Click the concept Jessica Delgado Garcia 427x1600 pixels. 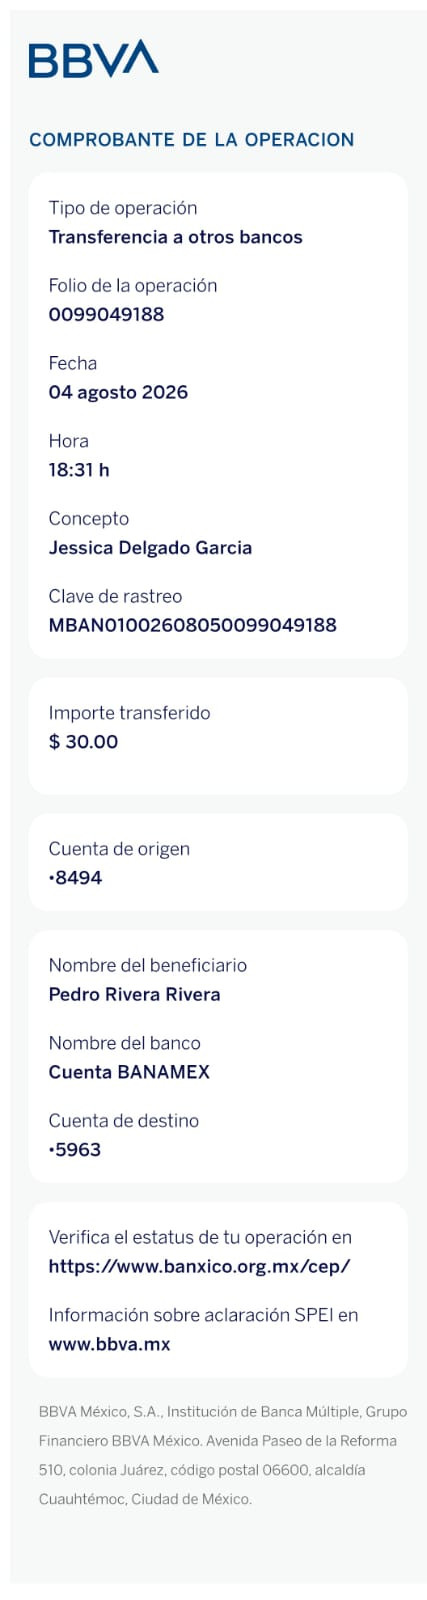150,548
